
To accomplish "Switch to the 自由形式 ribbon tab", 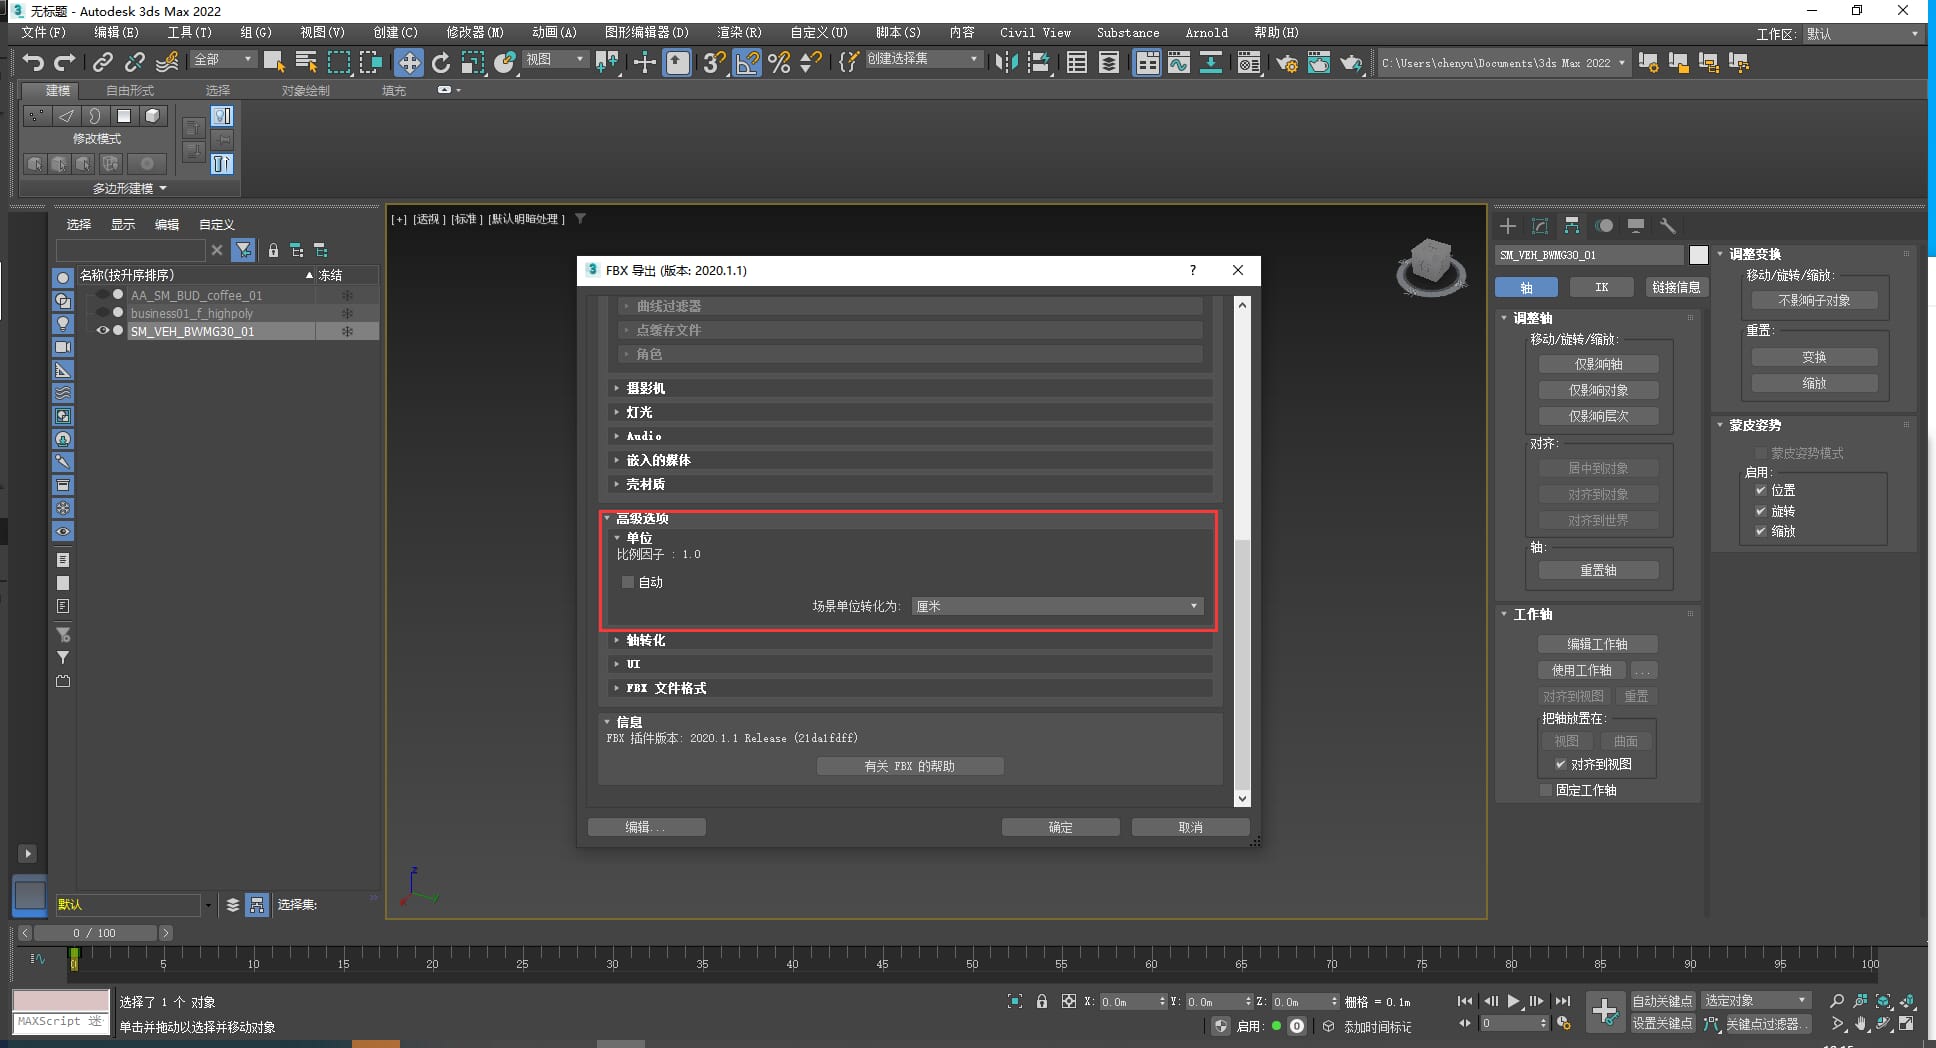I will coord(130,90).
